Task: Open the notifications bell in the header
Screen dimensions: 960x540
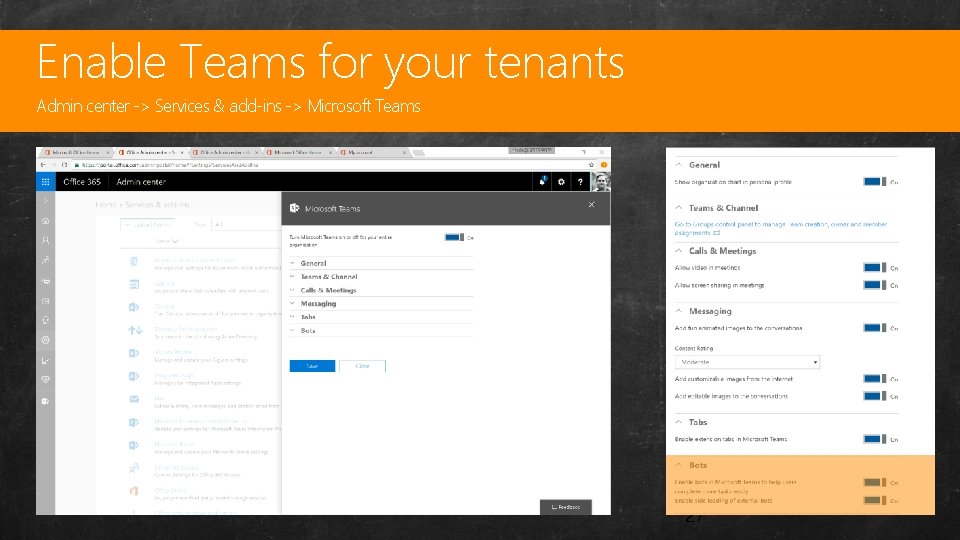Action: click(x=542, y=182)
